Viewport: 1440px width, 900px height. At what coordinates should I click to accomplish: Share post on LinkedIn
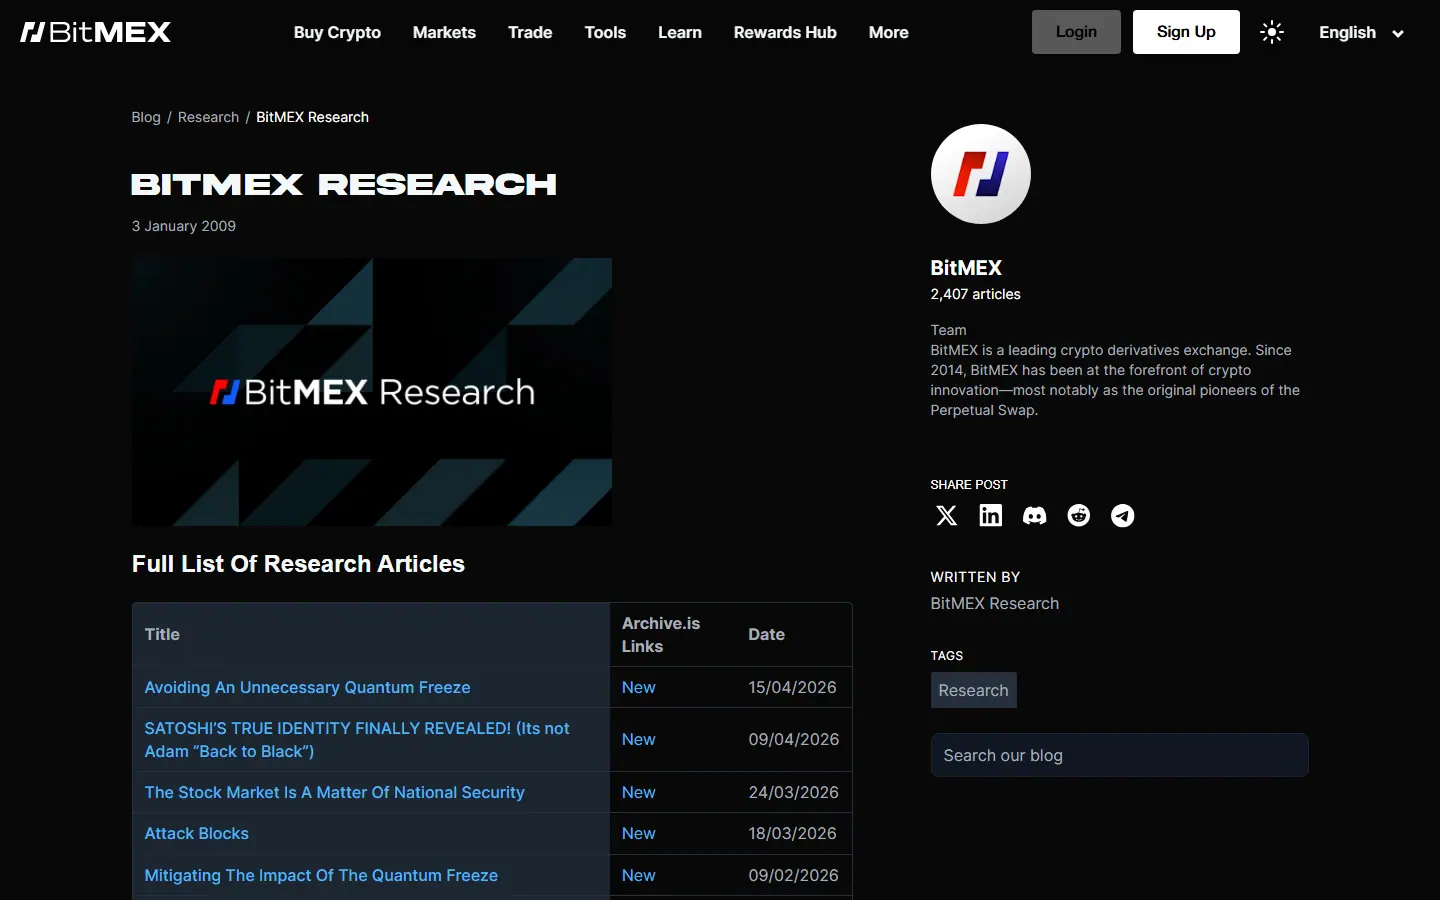990,515
